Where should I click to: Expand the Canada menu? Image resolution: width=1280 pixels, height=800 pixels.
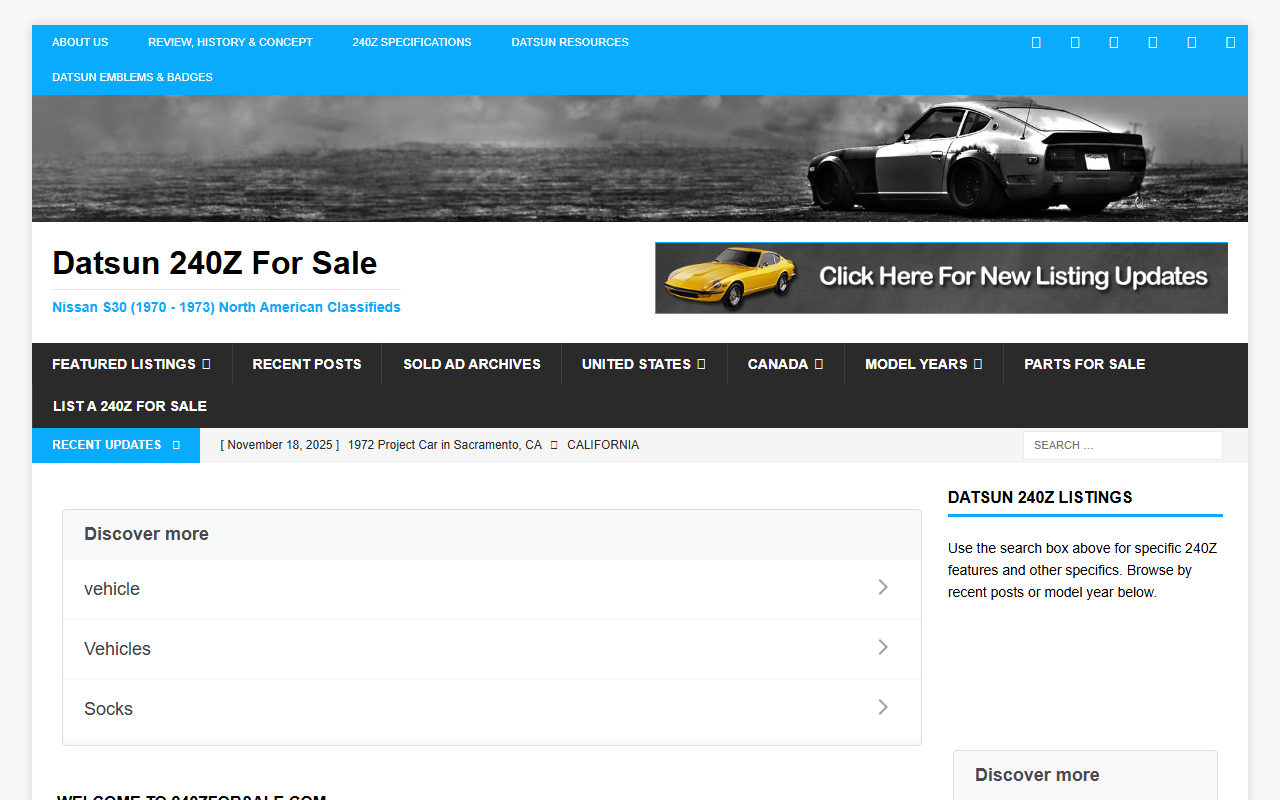(785, 364)
